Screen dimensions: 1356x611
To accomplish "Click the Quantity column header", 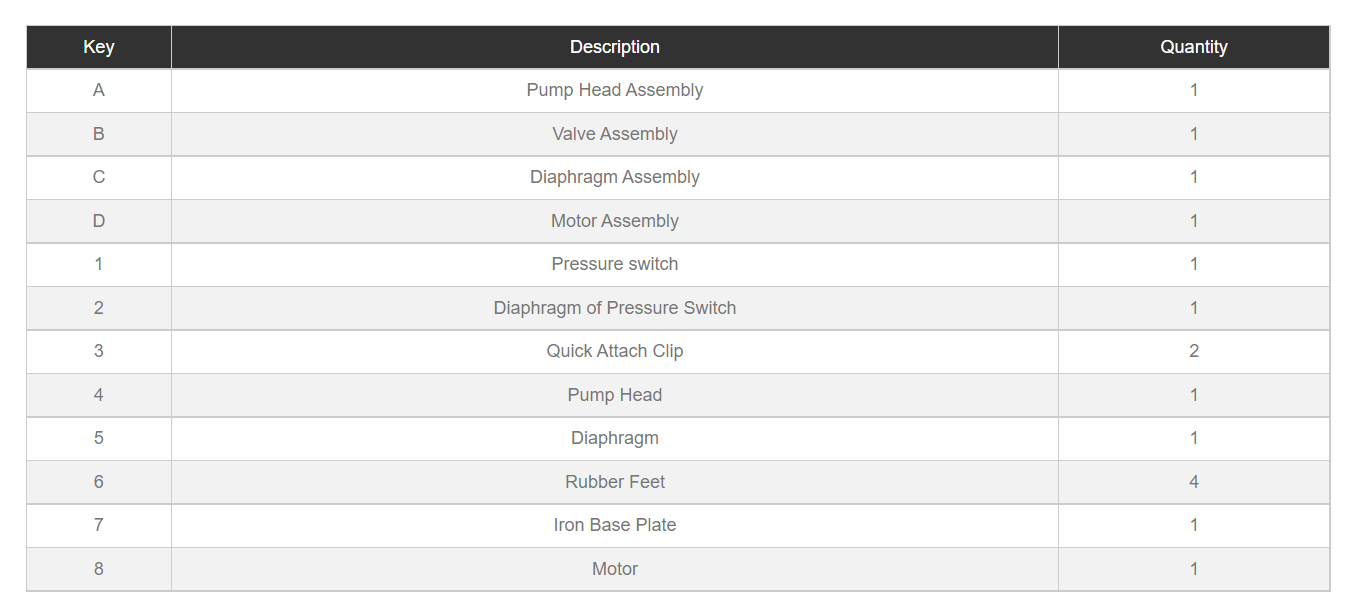I will [1194, 47].
